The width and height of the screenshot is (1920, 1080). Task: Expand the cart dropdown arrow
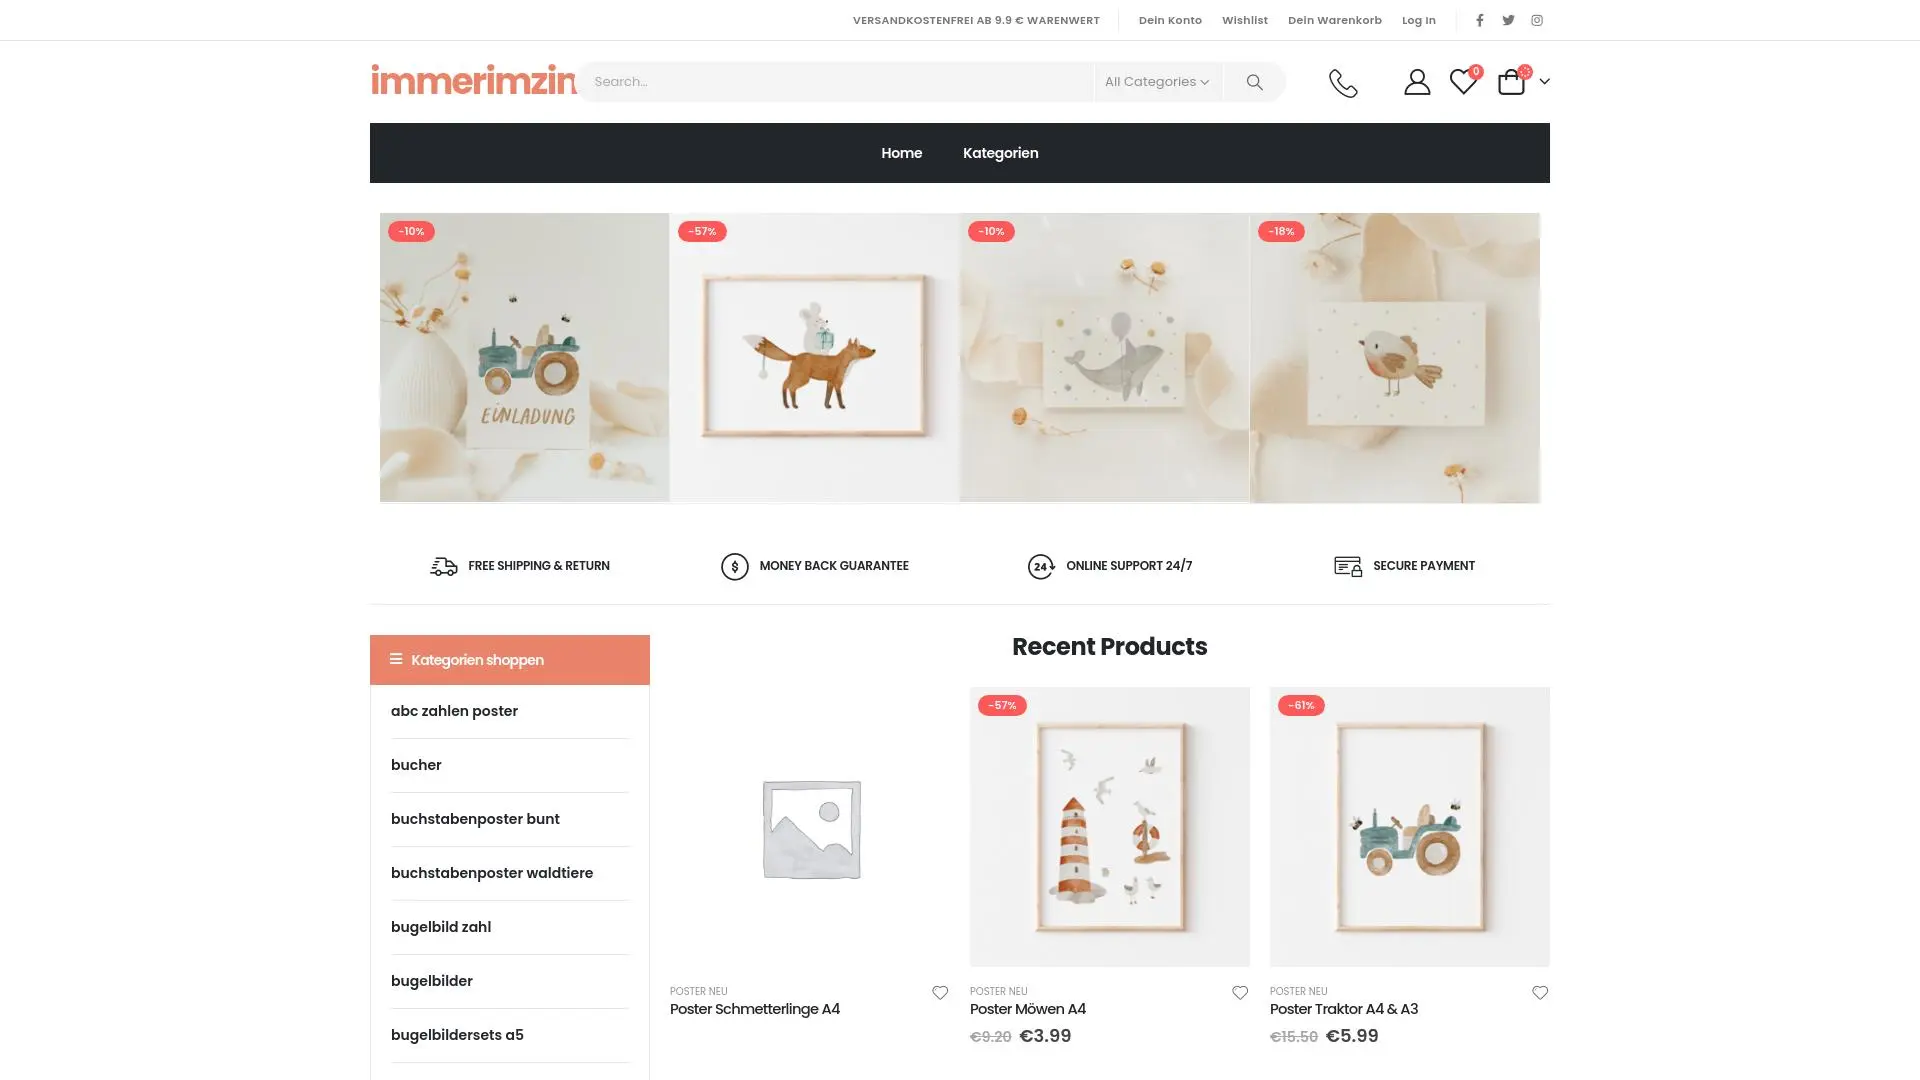tap(1544, 82)
